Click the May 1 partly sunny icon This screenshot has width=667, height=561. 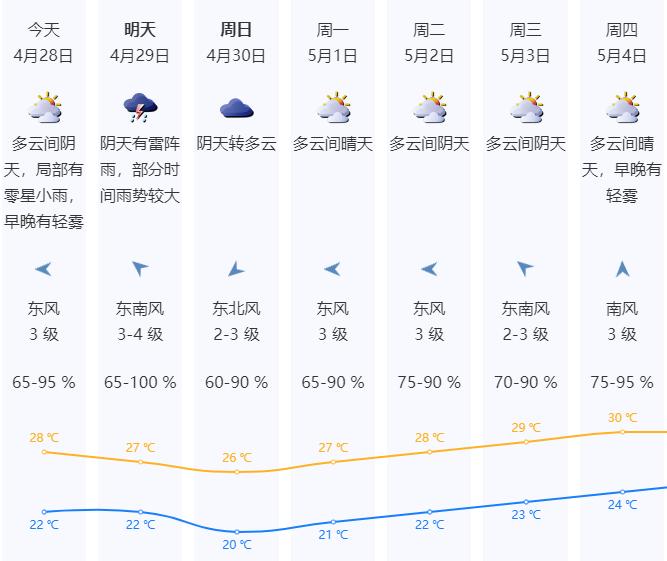tap(333, 107)
